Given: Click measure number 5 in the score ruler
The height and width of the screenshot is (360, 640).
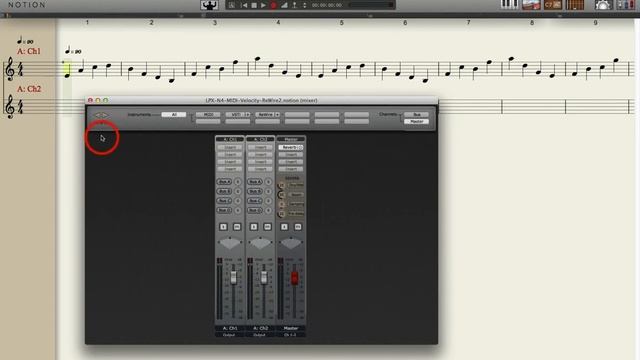Looking at the screenshot, I should 341,22.
